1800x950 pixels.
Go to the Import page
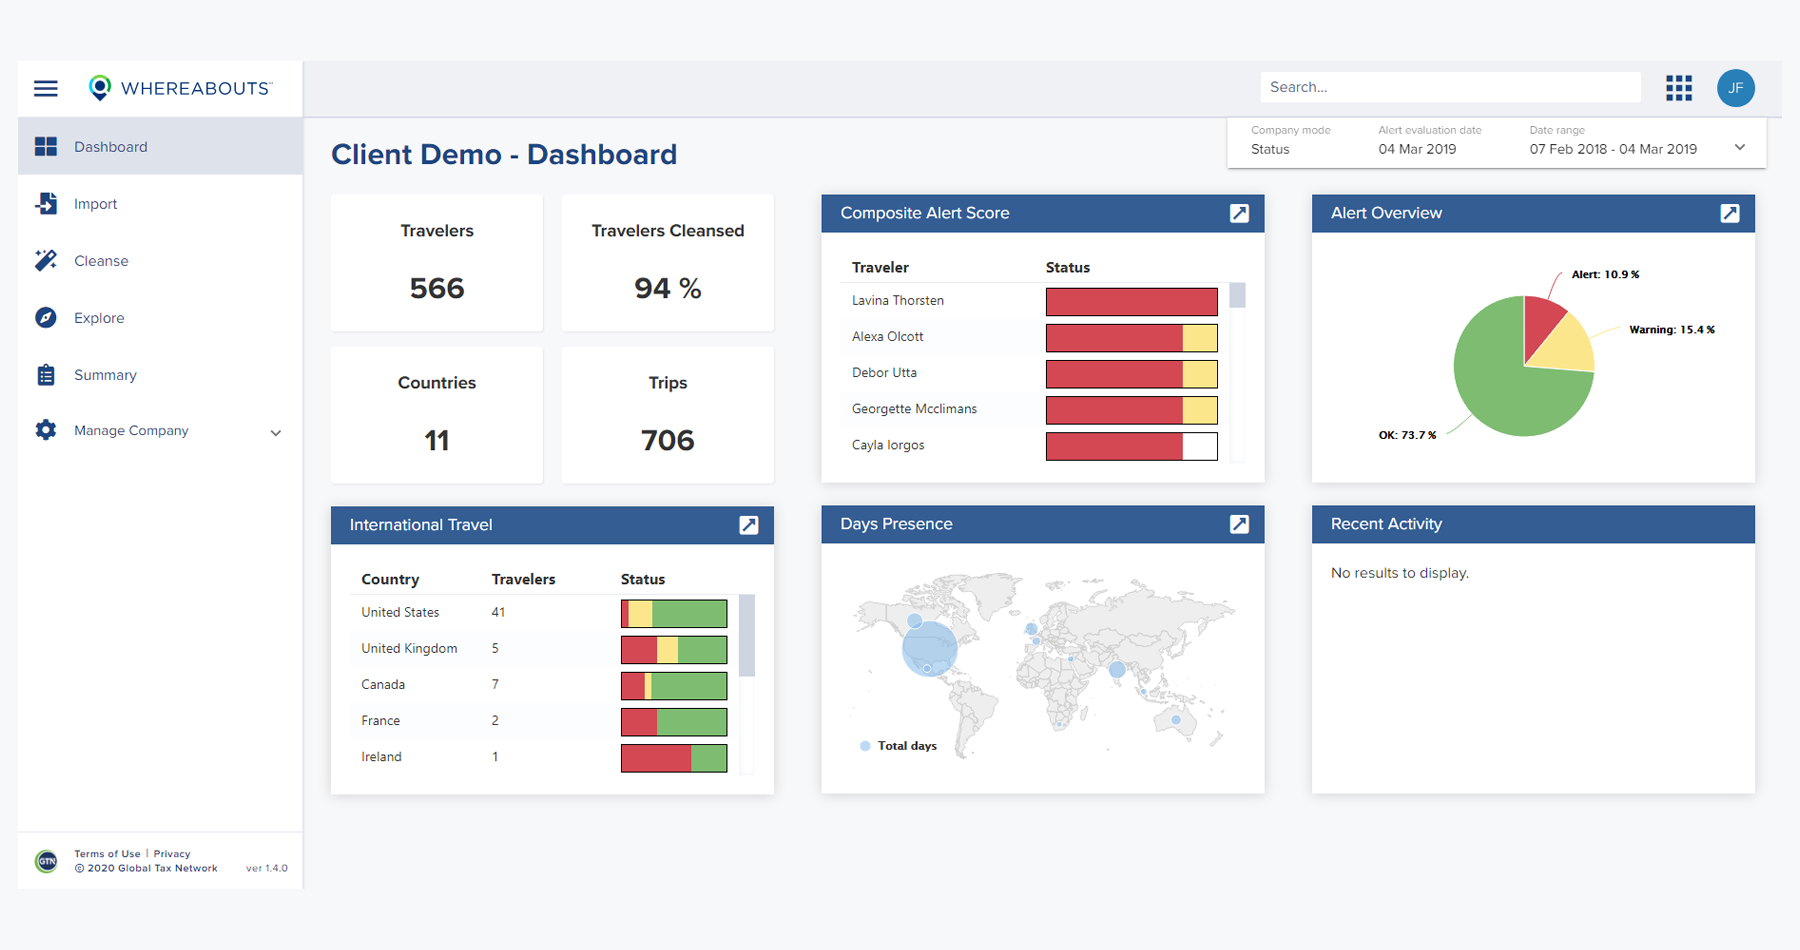coord(95,204)
